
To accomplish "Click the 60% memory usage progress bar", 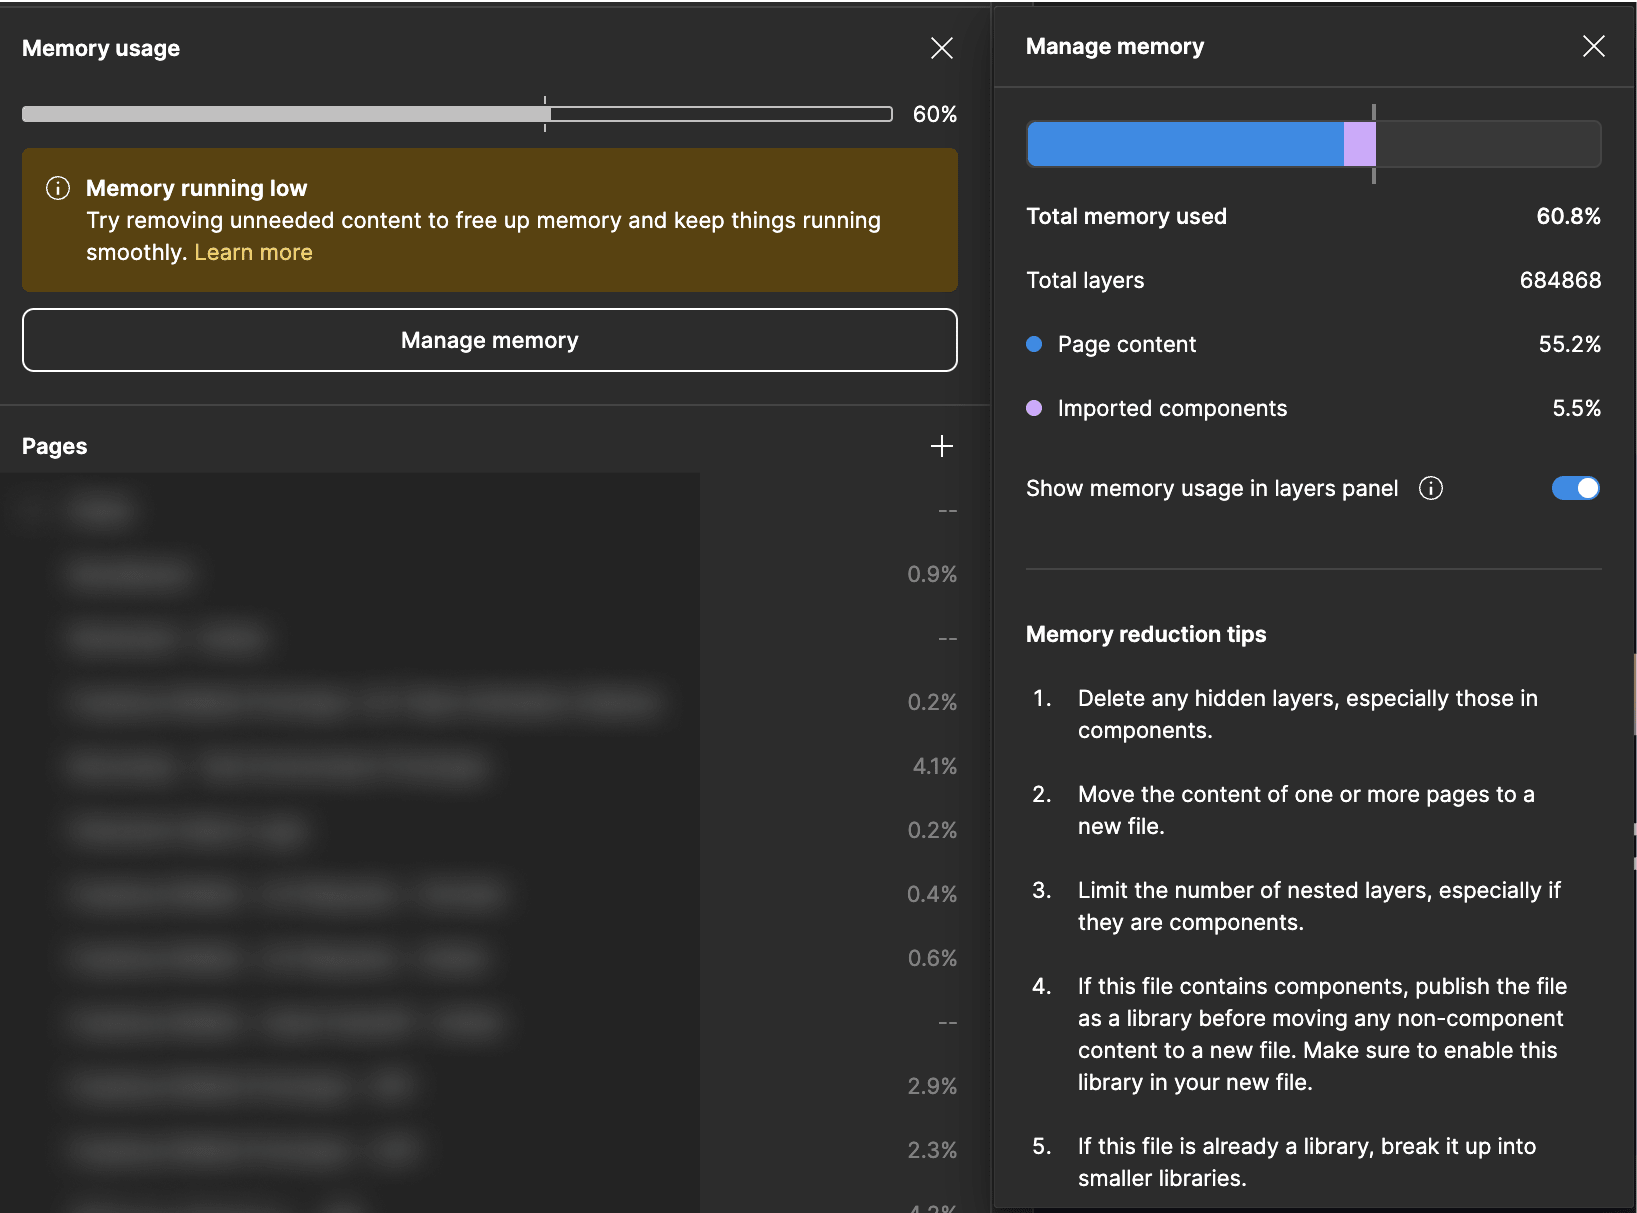I will (x=456, y=113).
